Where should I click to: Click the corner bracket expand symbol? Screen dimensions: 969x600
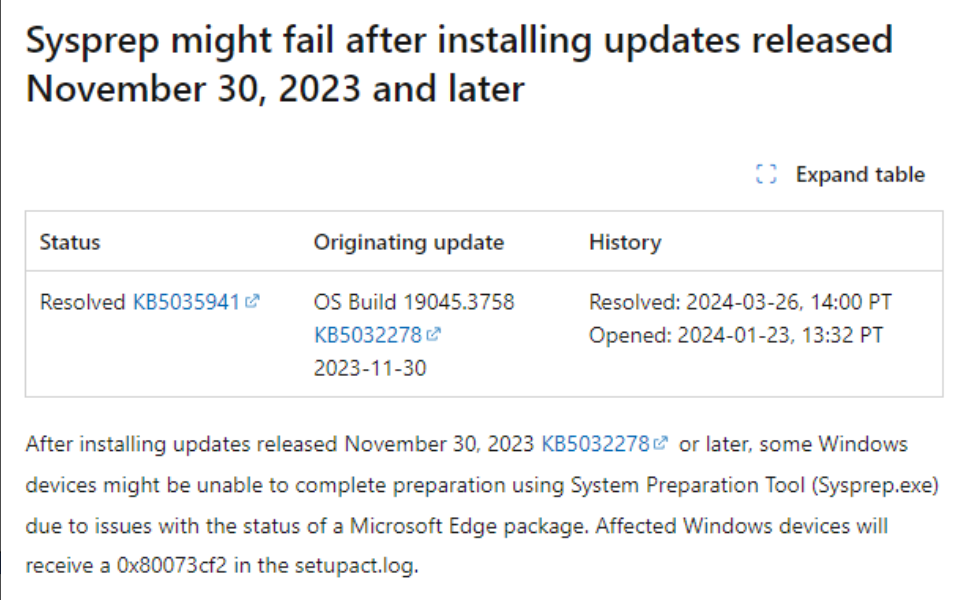coord(766,174)
